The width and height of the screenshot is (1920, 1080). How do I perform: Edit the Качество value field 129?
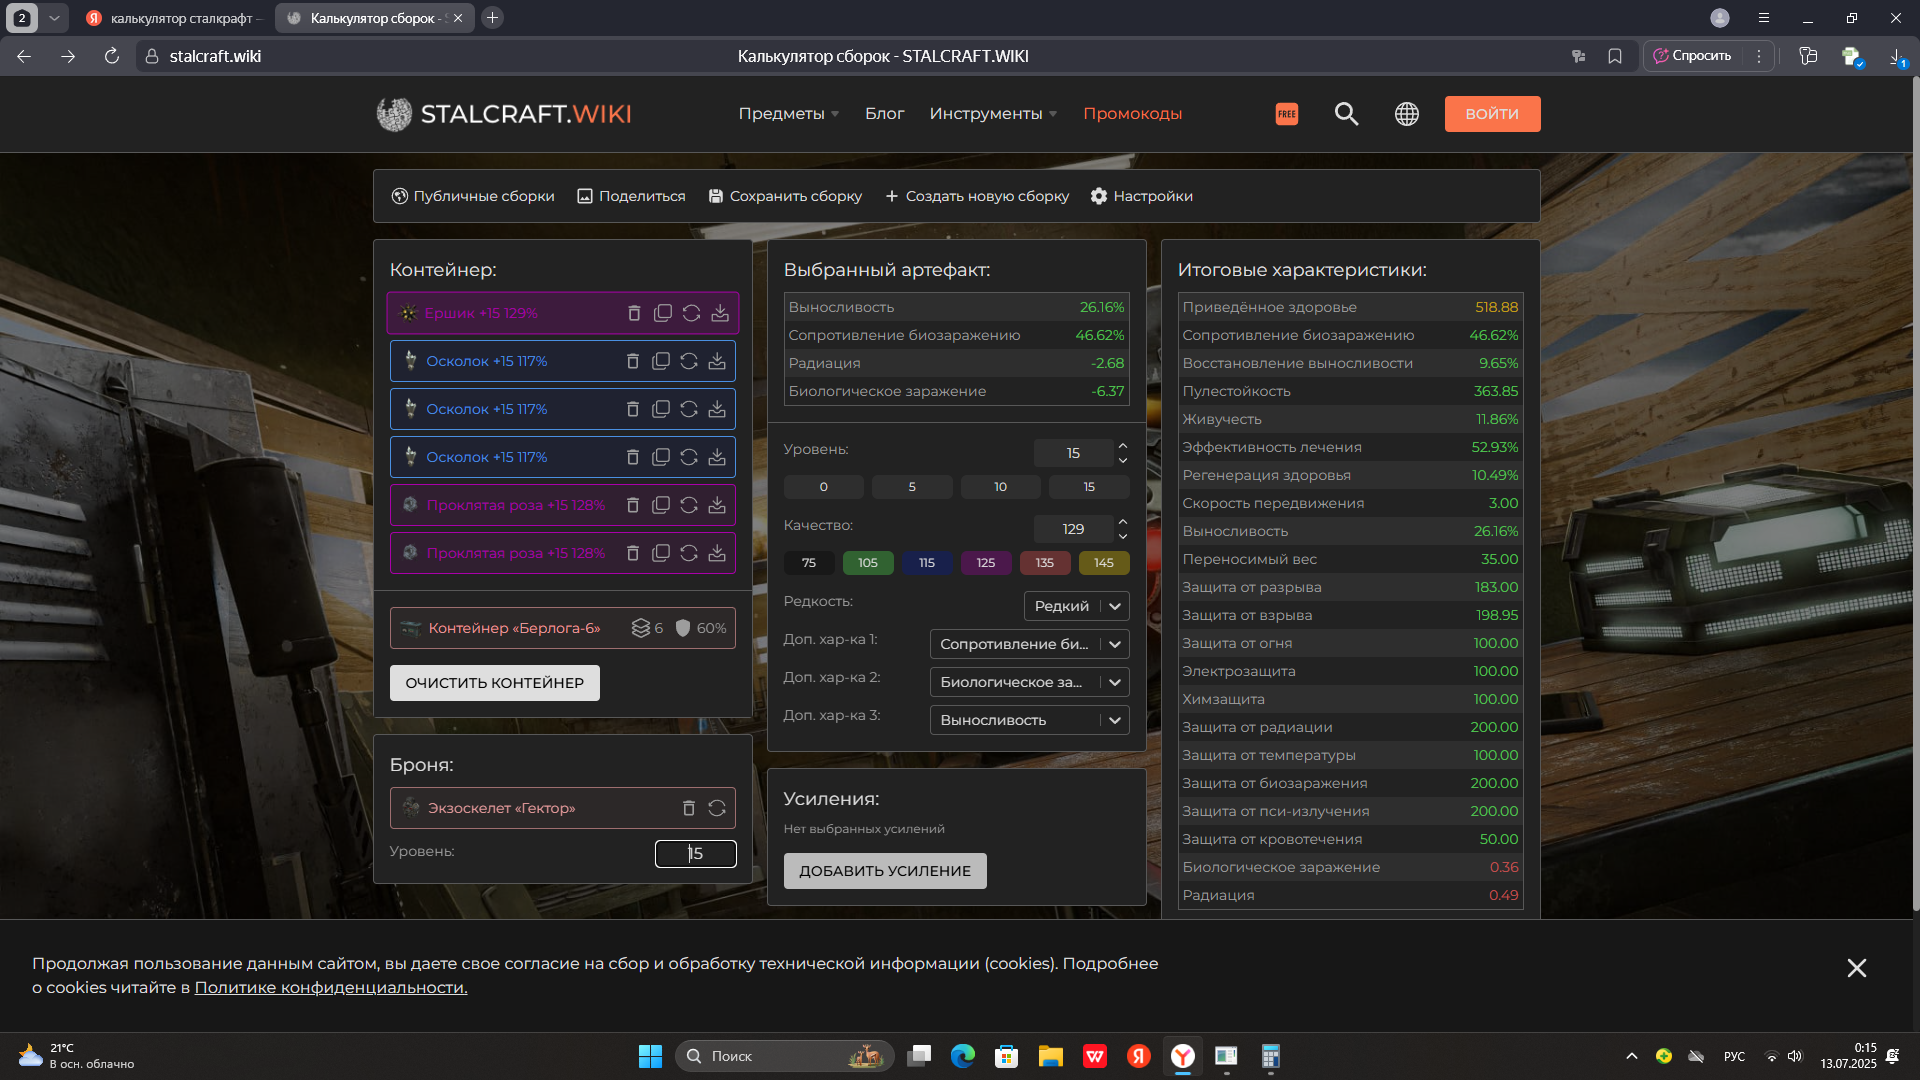click(x=1073, y=529)
